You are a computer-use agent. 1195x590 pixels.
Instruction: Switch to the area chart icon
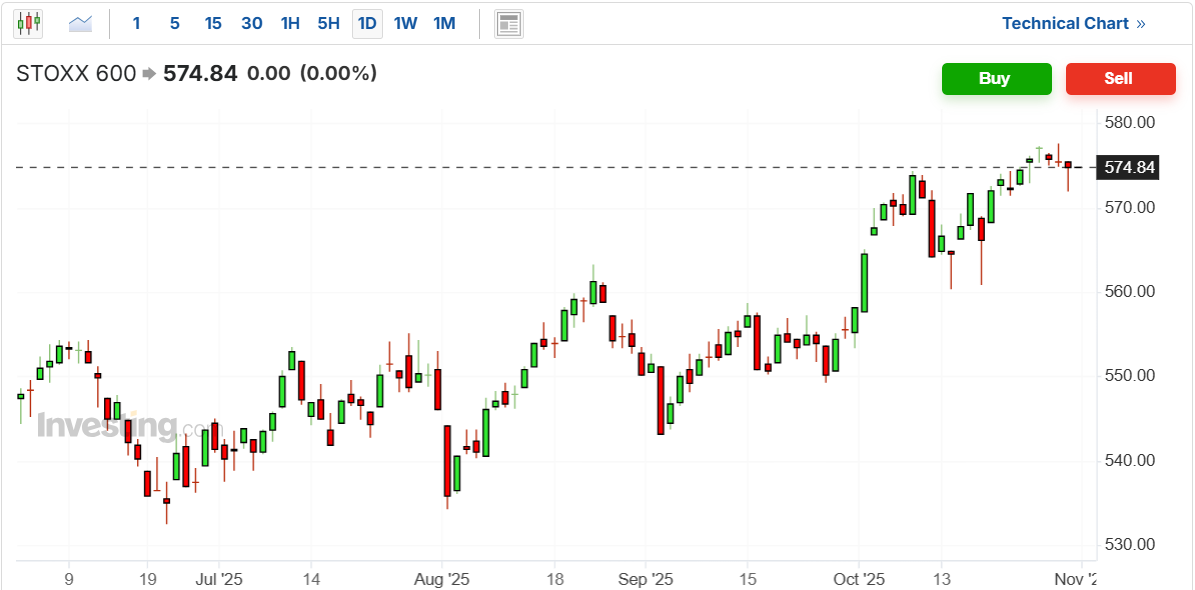click(80, 23)
